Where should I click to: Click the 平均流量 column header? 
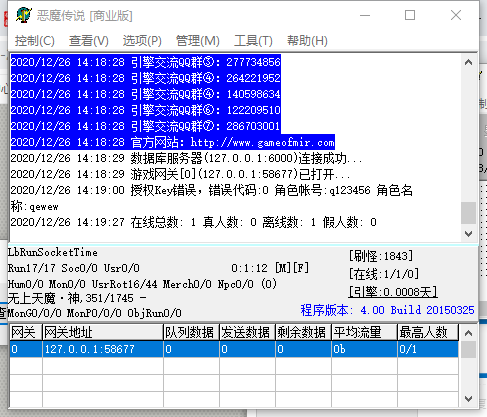pos(364,332)
